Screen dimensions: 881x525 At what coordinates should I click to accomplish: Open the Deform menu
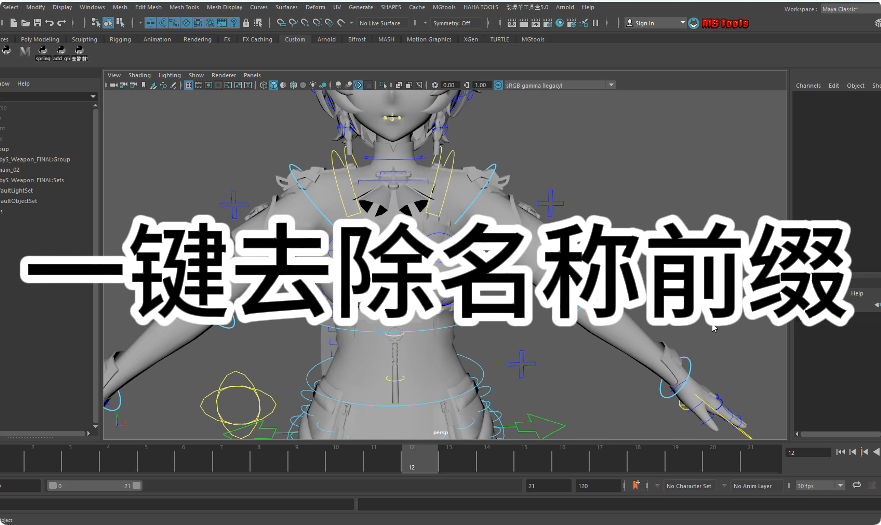[315, 7]
